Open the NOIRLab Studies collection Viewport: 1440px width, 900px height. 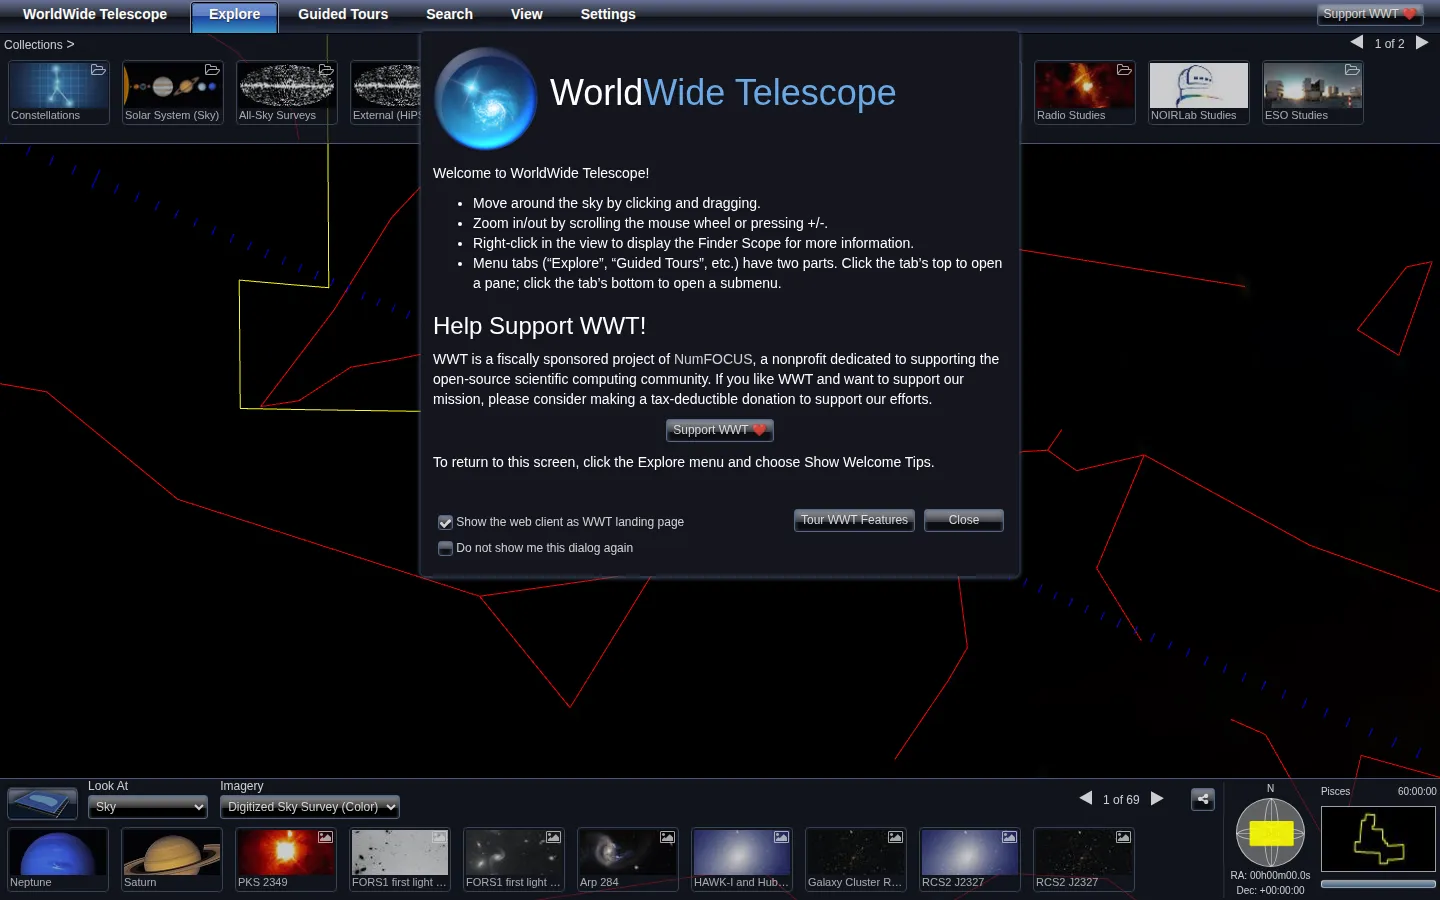point(1199,92)
